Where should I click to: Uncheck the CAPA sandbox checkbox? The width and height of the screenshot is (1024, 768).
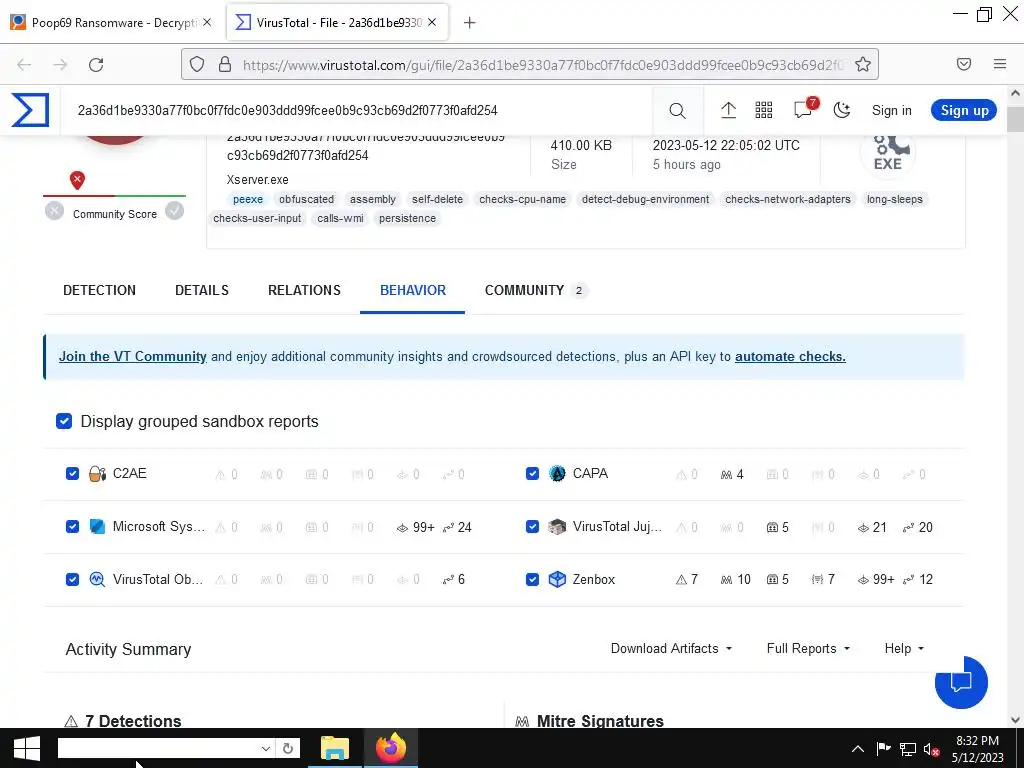[x=532, y=473]
